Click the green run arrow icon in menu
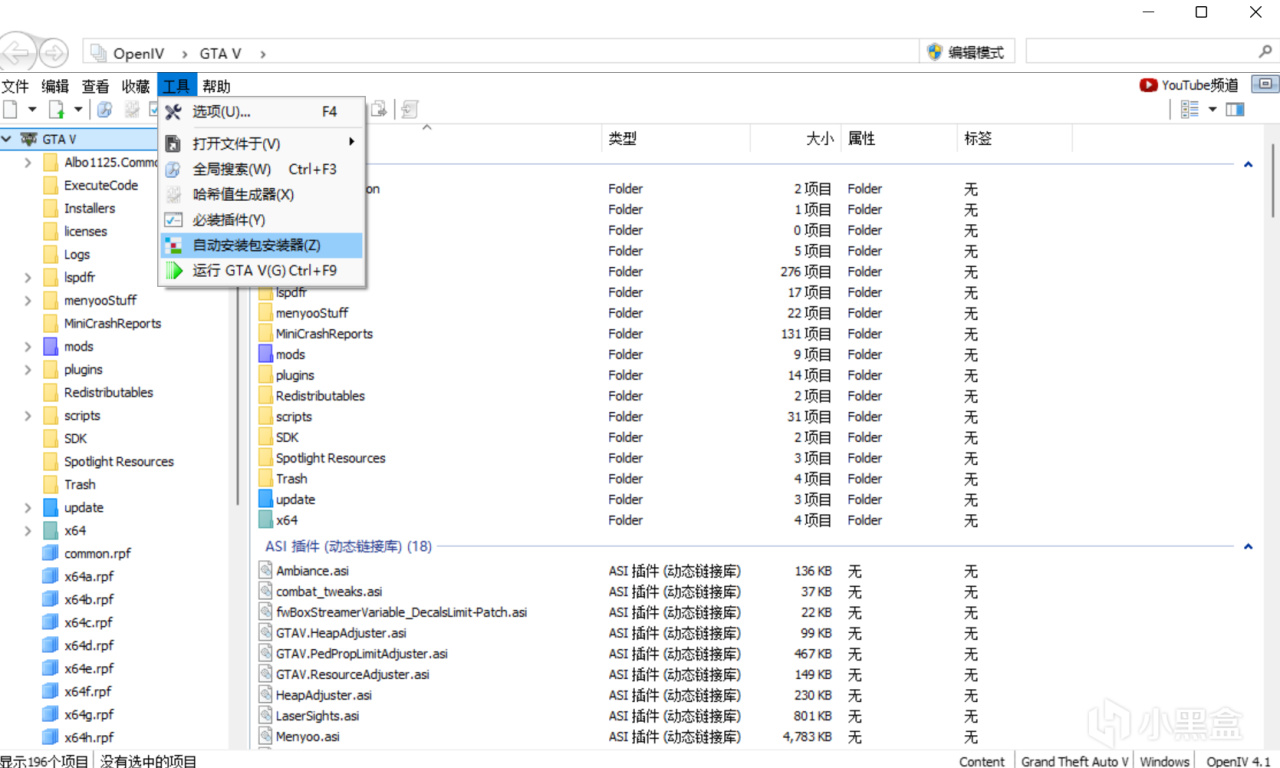1280x768 pixels. click(174, 270)
